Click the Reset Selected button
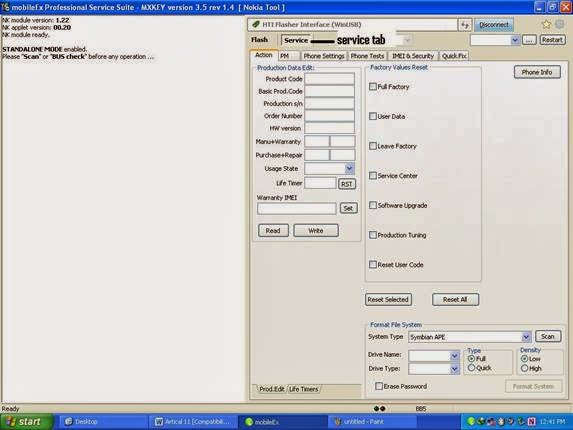 tap(388, 300)
